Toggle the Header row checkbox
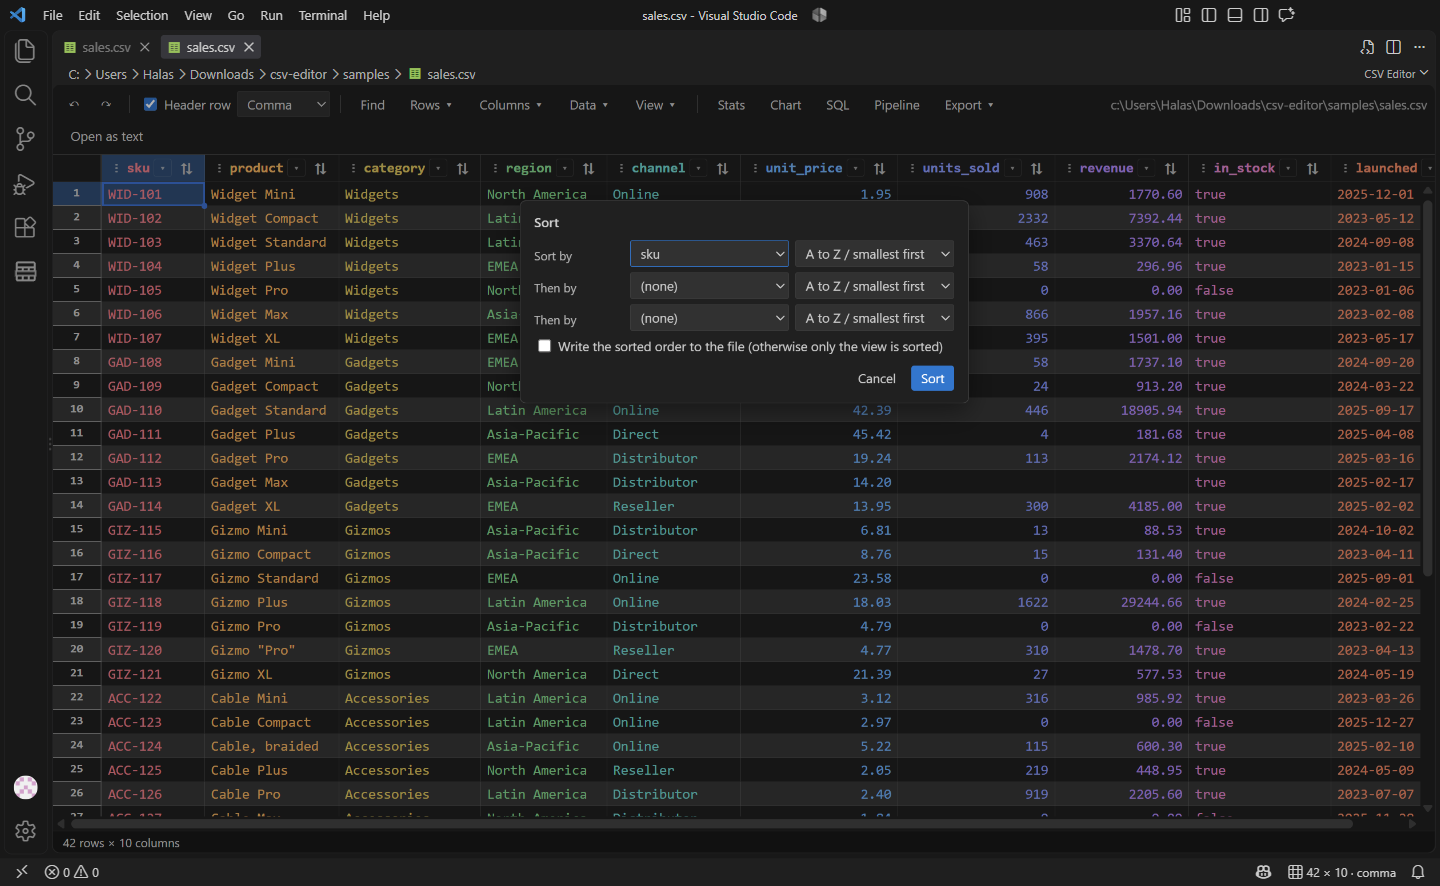This screenshot has height=886, width=1440. [150, 105]
